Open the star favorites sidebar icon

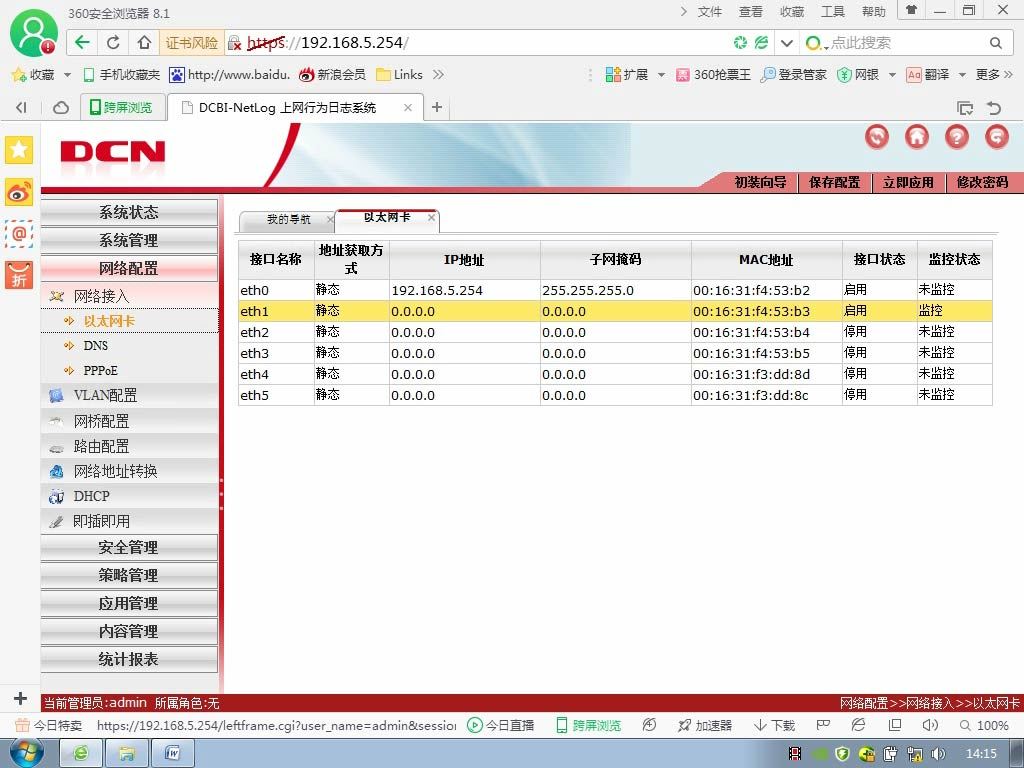pos(19,150)
